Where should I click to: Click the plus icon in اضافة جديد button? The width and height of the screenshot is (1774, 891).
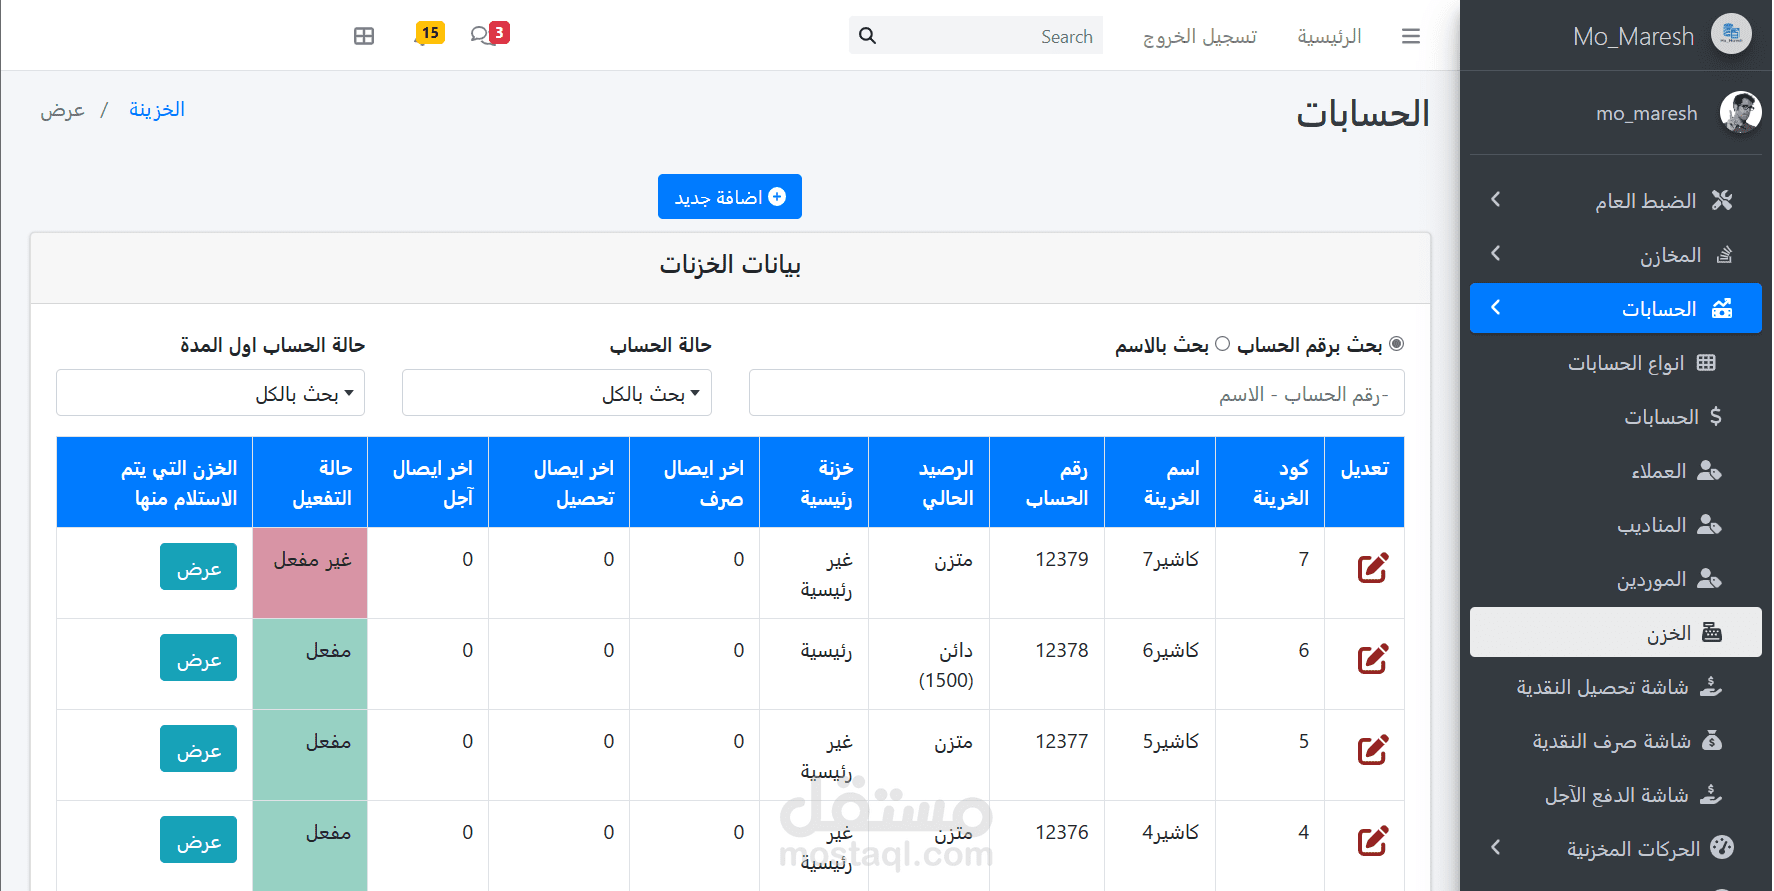click(777, 197)
